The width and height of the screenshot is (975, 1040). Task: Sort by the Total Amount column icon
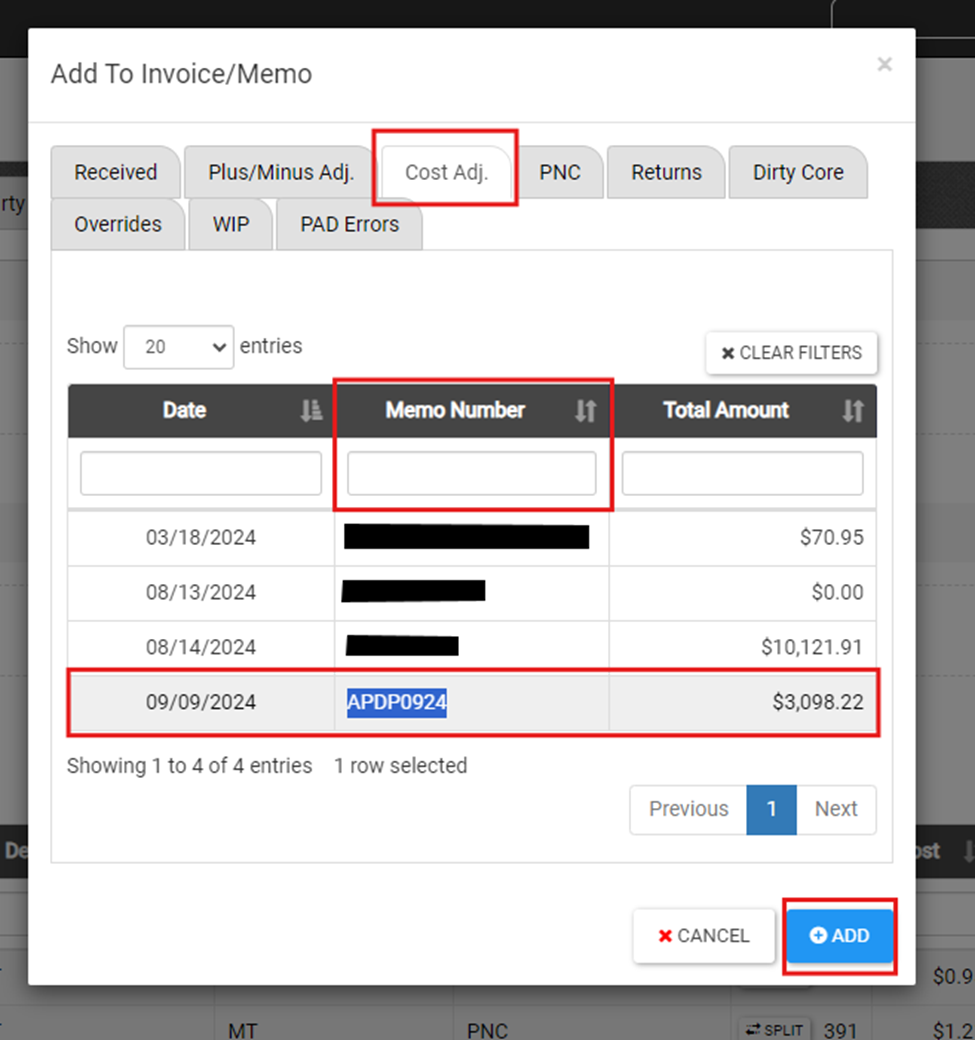(x=853, y=411)
